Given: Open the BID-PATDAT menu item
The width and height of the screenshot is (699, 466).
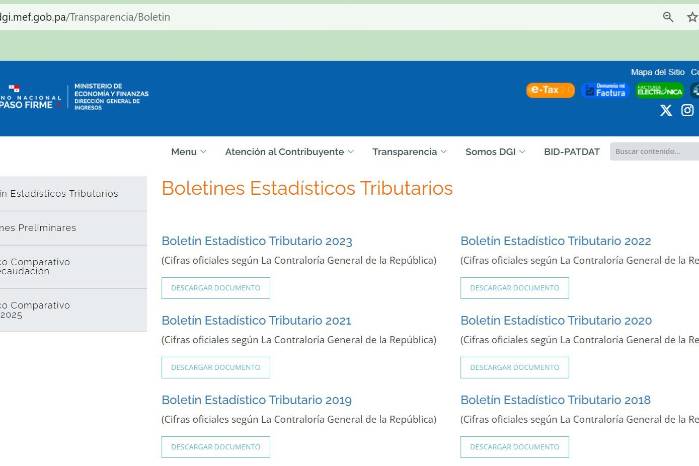Looking at the screenshot, I should tap(572, 152).
